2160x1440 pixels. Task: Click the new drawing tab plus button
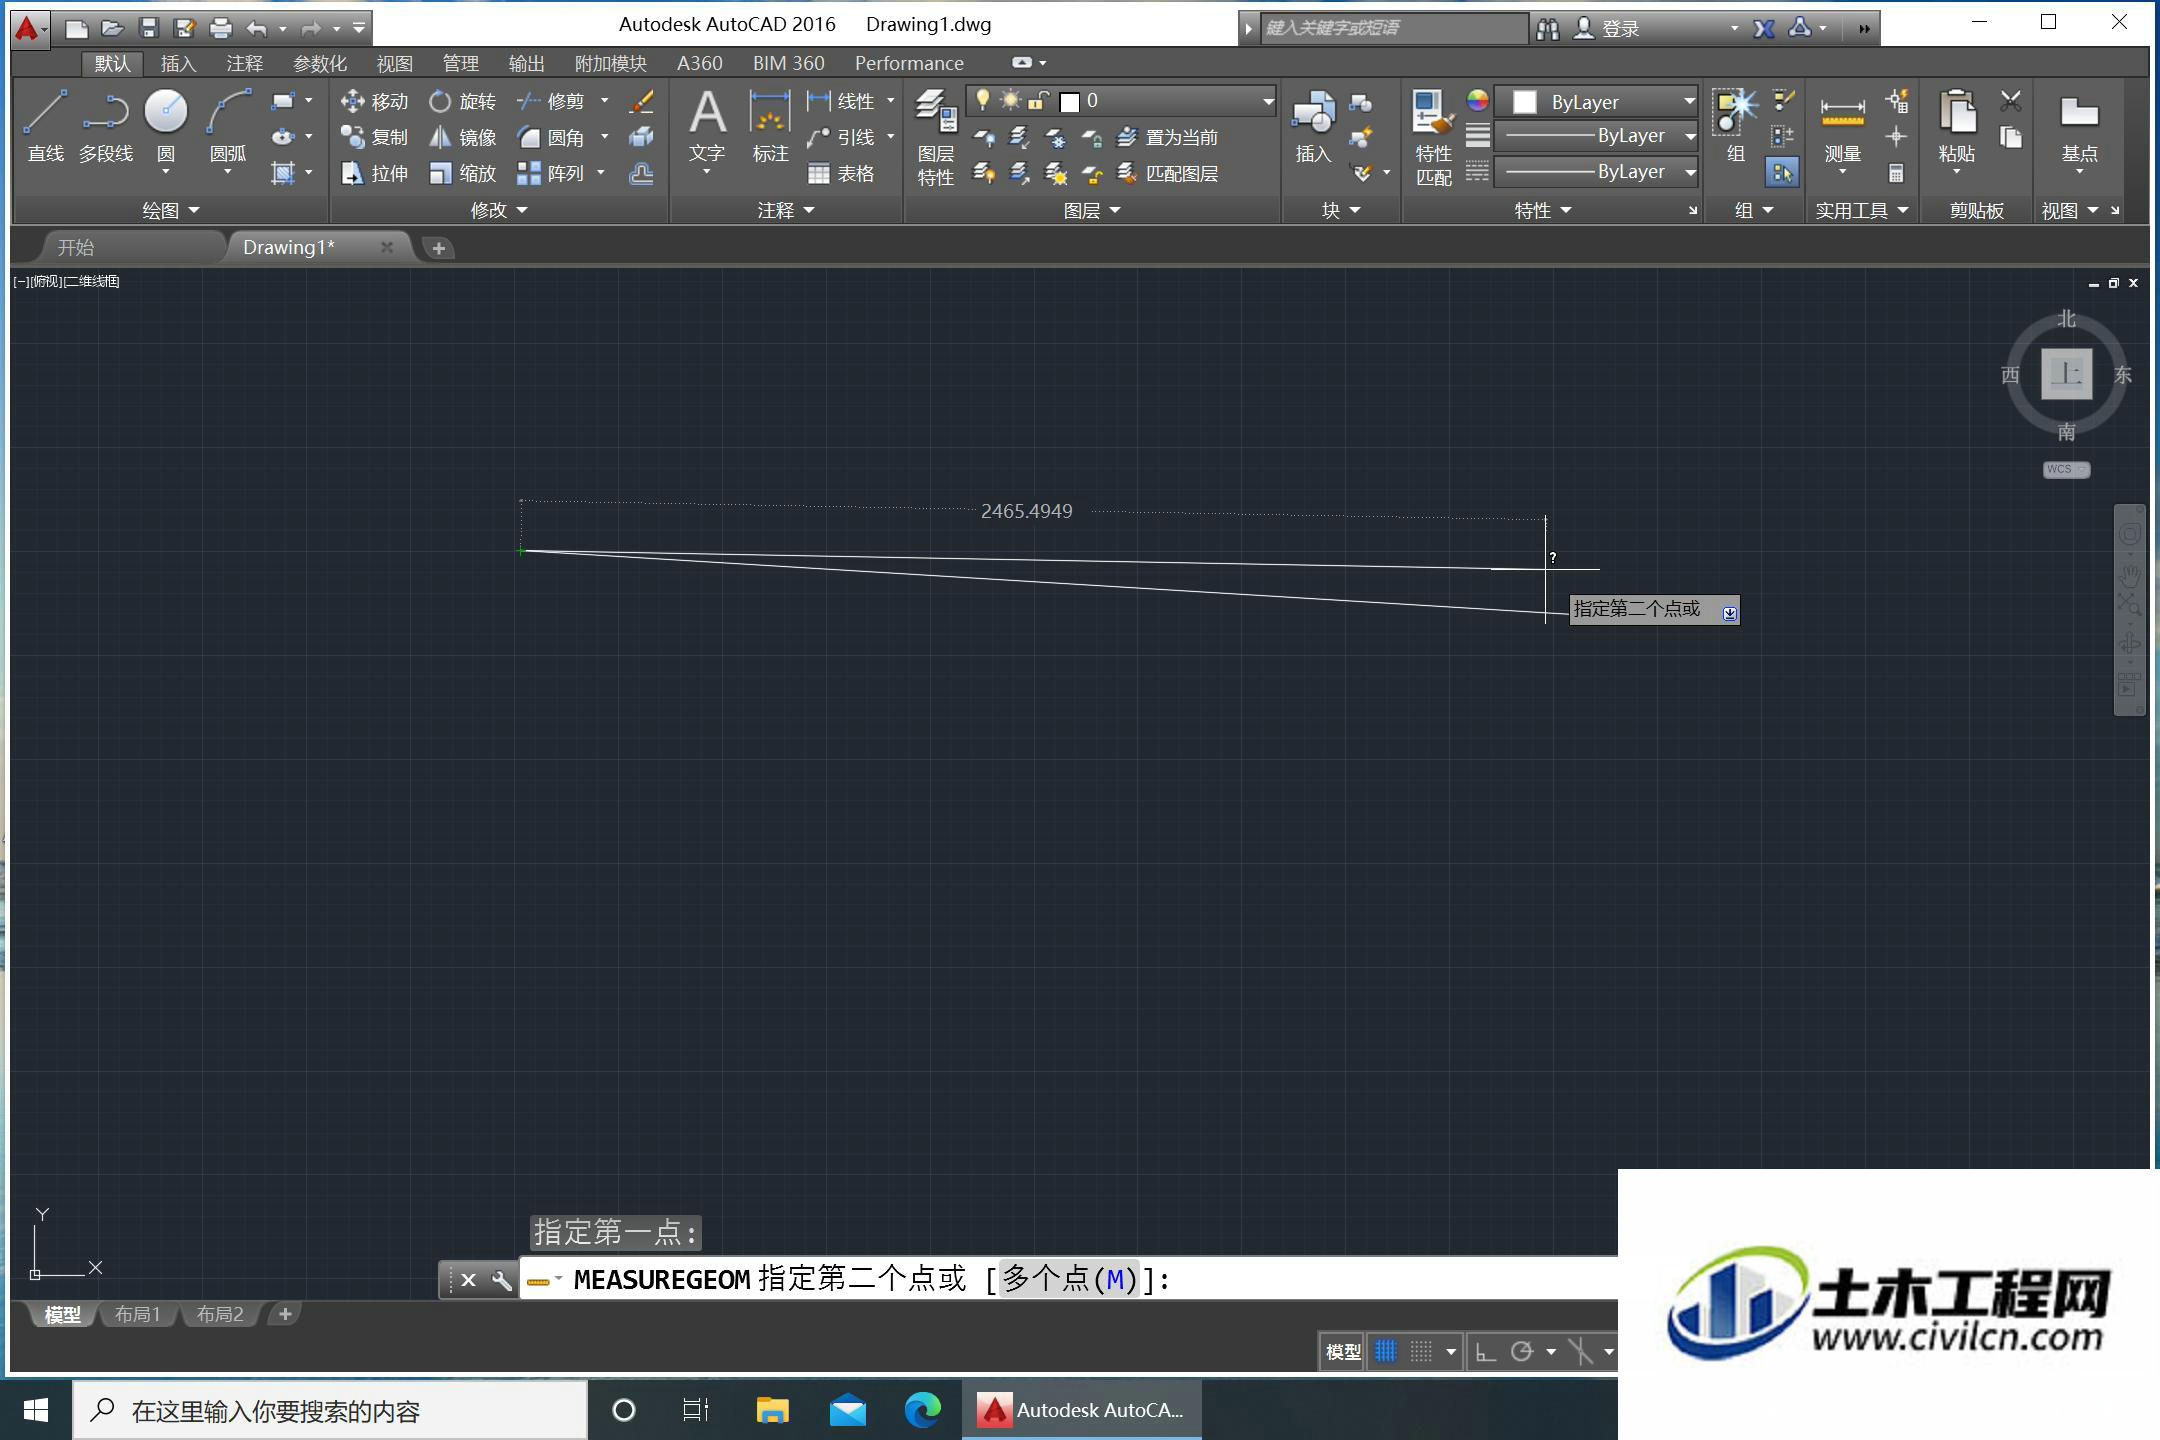click(x=438, y=248)
